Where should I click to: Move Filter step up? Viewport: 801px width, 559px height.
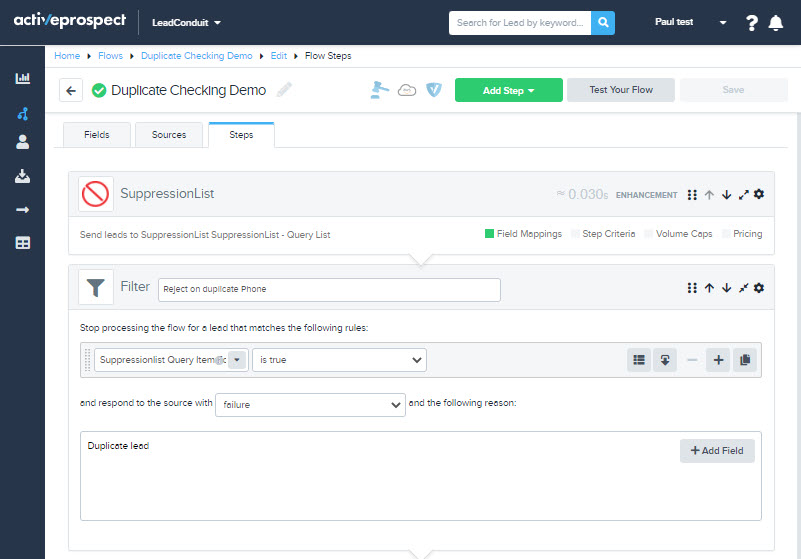click(709, 288)
